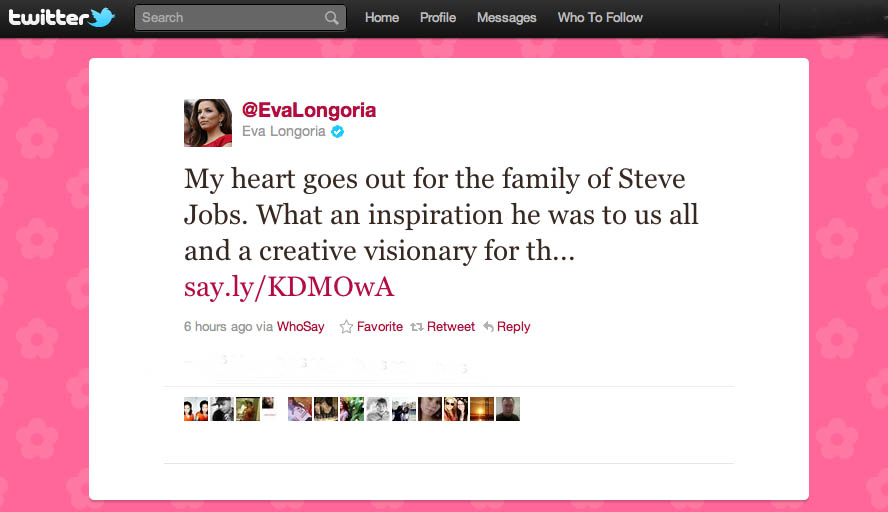Screen dimensions: 888x512
Task: Open the Who To Follow page
Action: 600,18
